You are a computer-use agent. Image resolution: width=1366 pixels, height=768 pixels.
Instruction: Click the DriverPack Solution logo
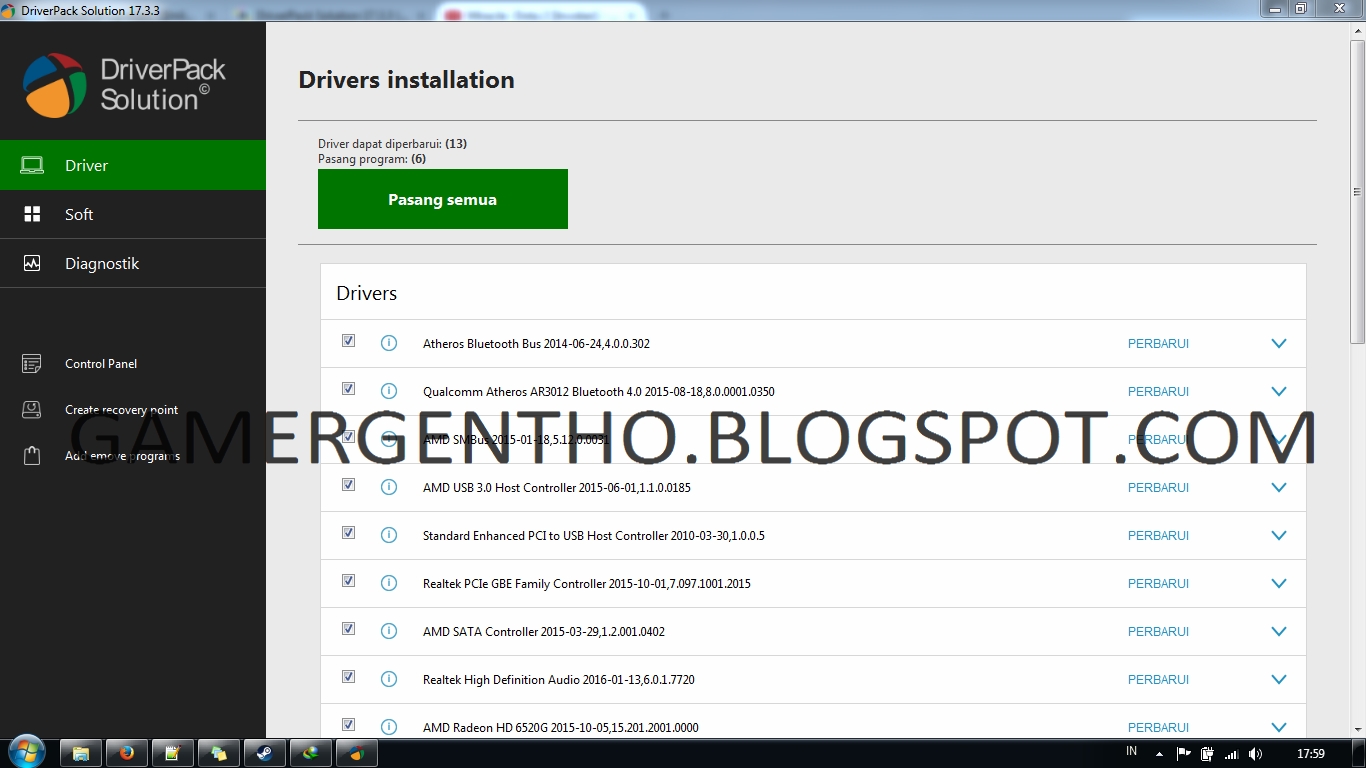tap(125, 84)
